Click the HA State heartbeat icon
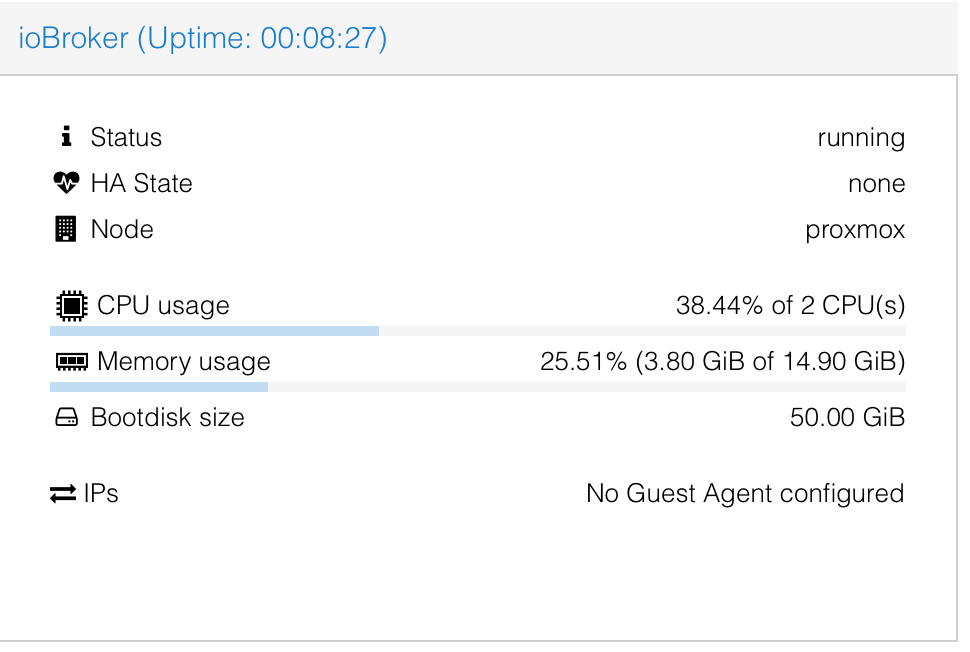Screen dimensions: 970x652 [66, 182]
